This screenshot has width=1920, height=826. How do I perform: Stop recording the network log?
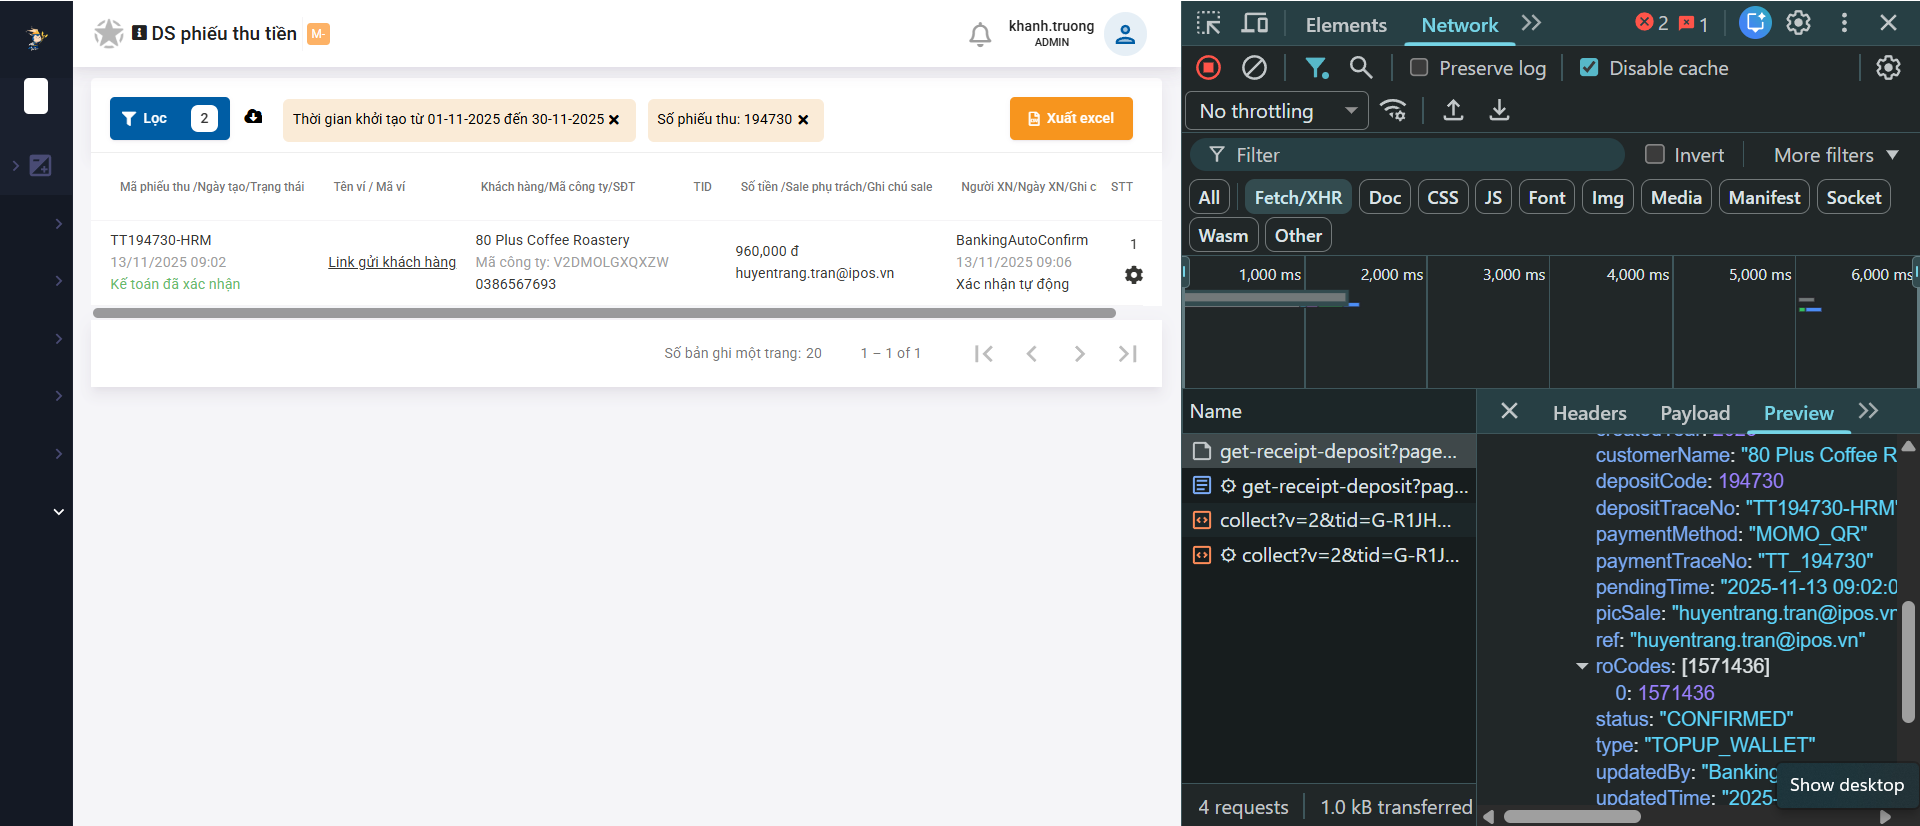(1209, 67)
